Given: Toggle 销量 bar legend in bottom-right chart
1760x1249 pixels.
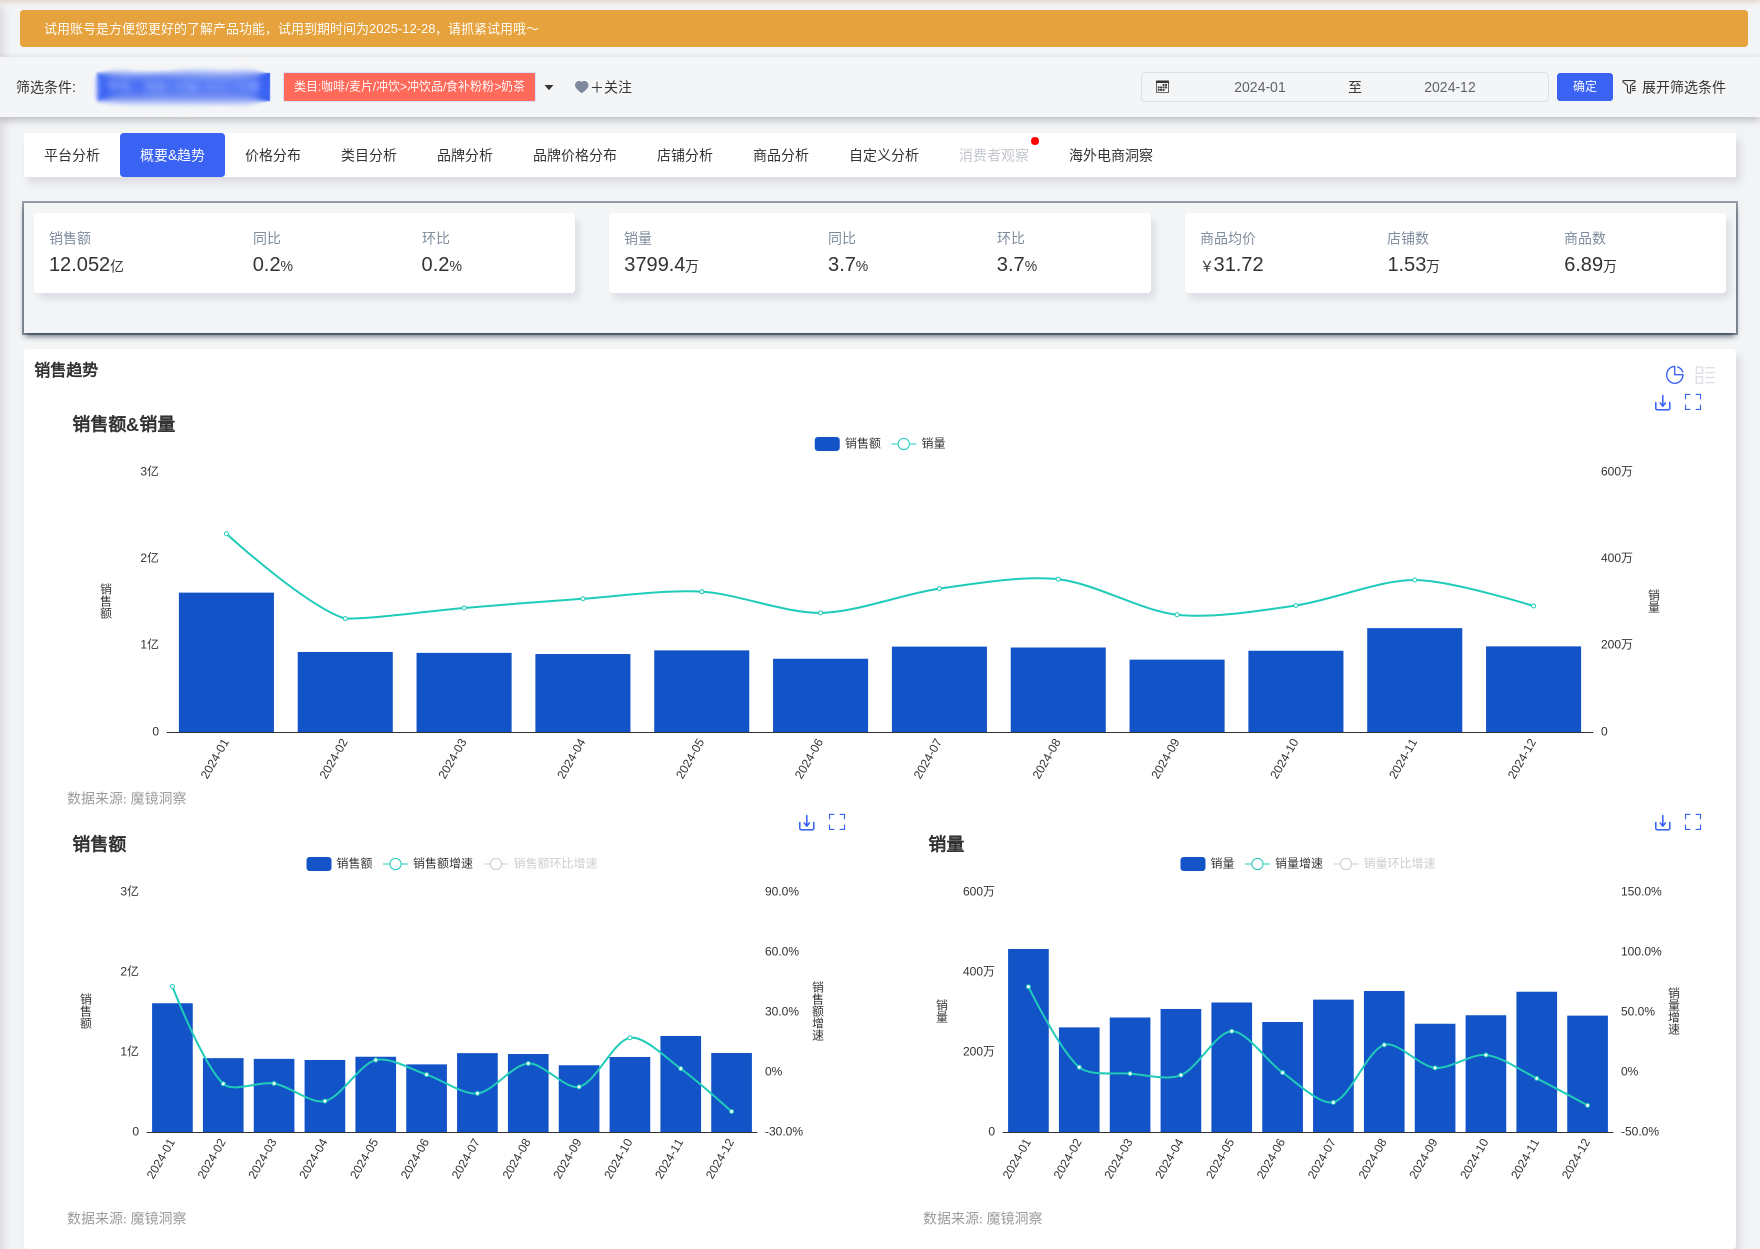Looking at the screenshot, I should 1207,864.
